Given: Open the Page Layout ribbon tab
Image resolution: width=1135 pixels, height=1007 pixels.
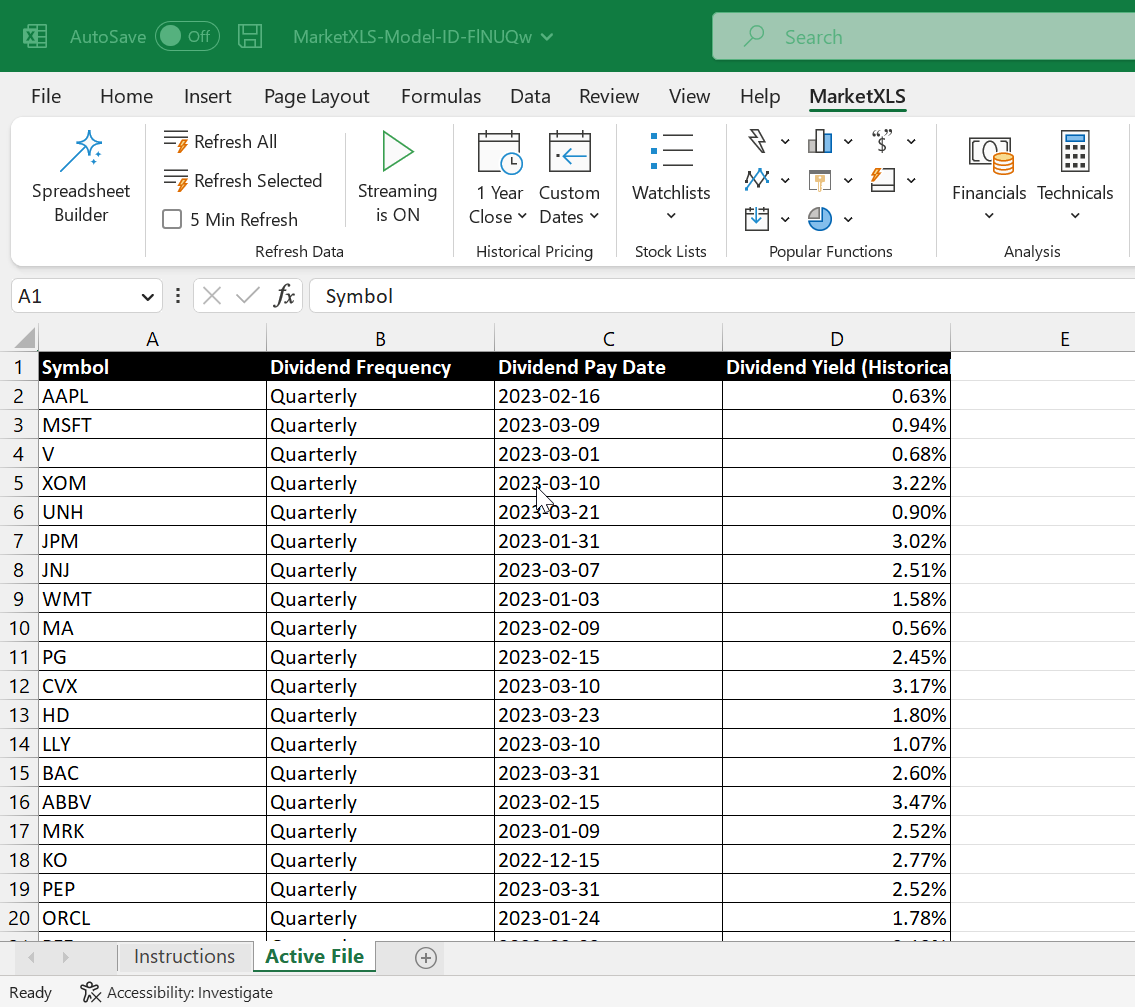Looking at the screenshot, I should tap(316, 96).
